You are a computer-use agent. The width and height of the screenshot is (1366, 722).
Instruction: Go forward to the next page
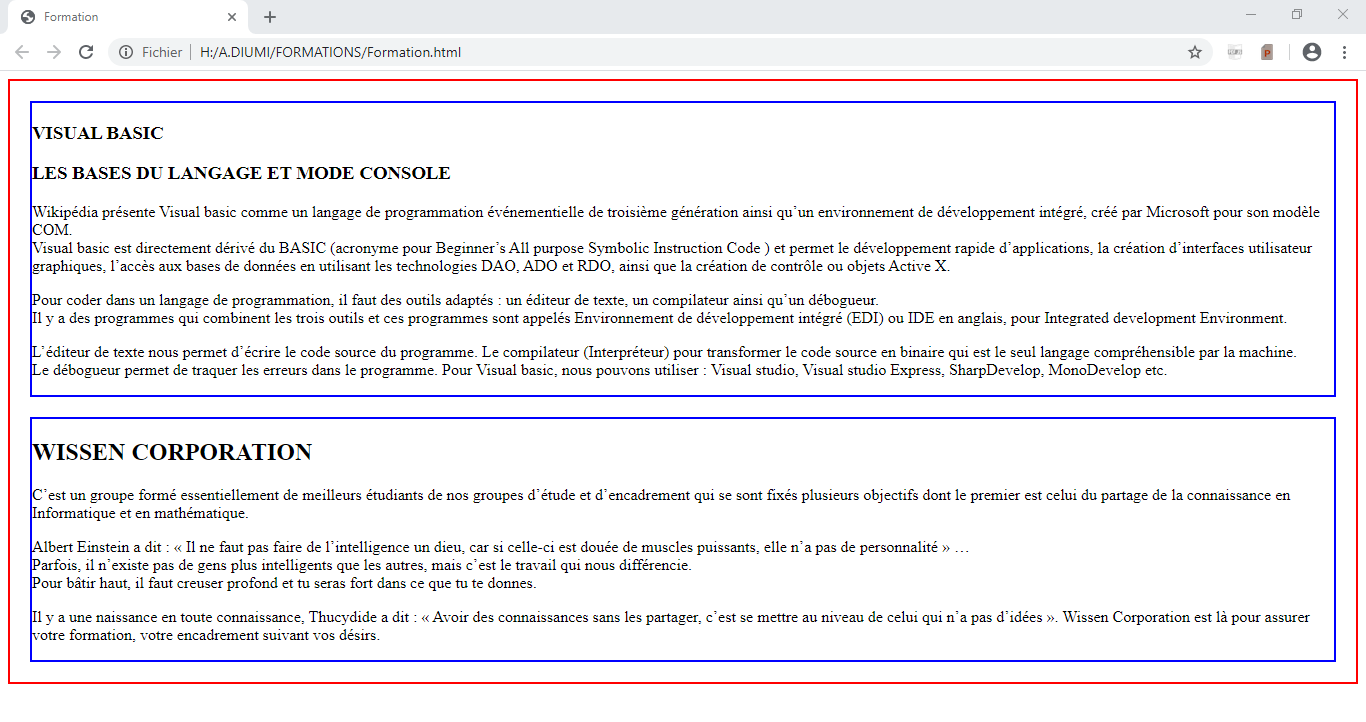coord(54,52)
